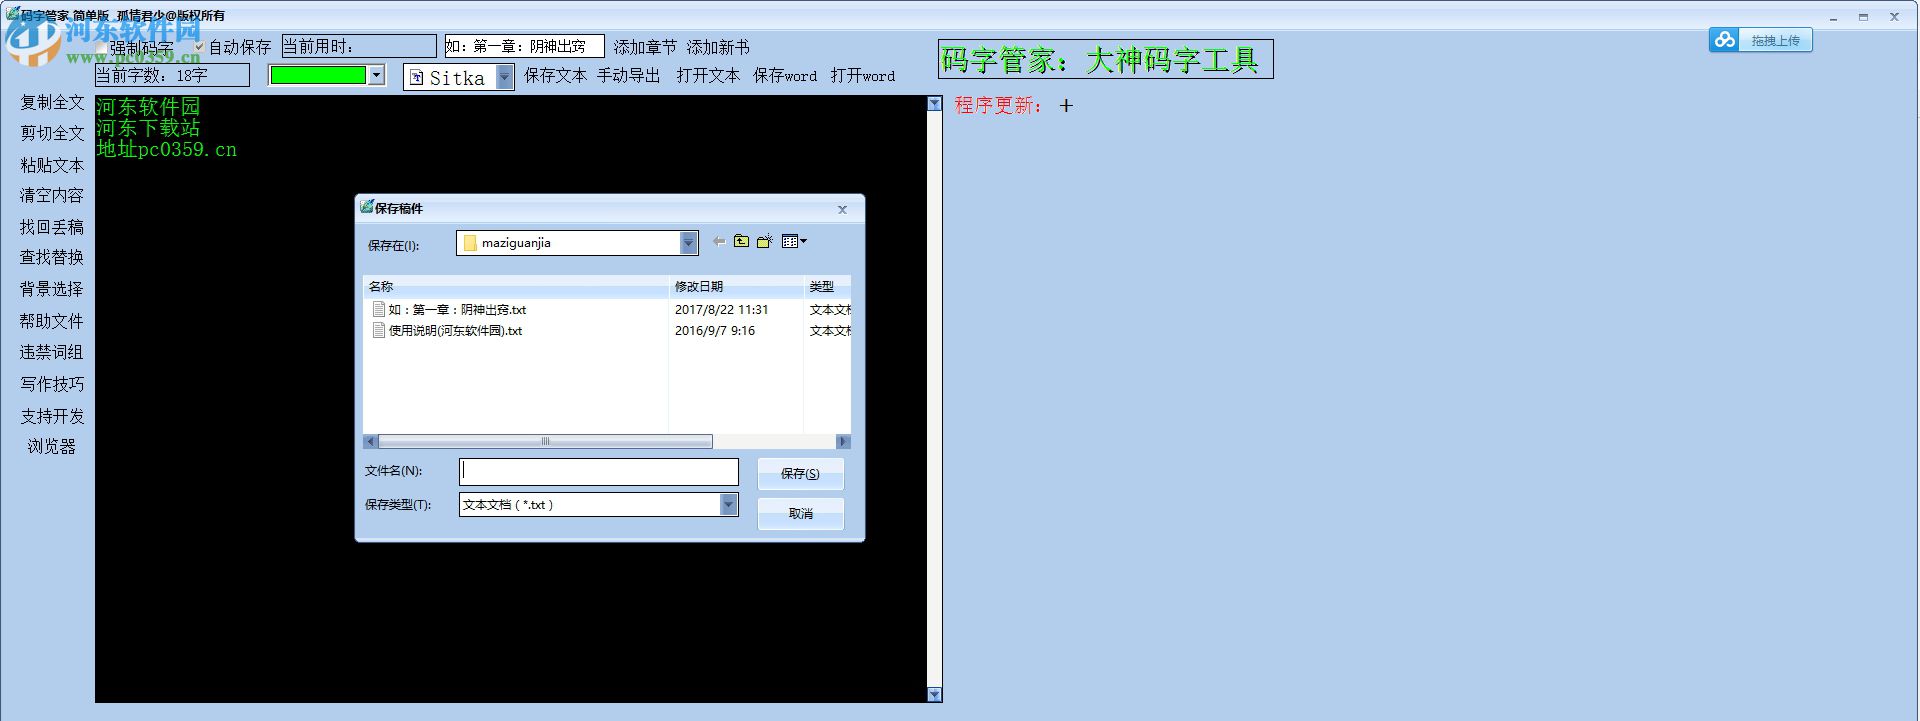The height and width of the screenshot is (721, 1920).
Task: Go up one folder level
Action: (x=741, y=241)
